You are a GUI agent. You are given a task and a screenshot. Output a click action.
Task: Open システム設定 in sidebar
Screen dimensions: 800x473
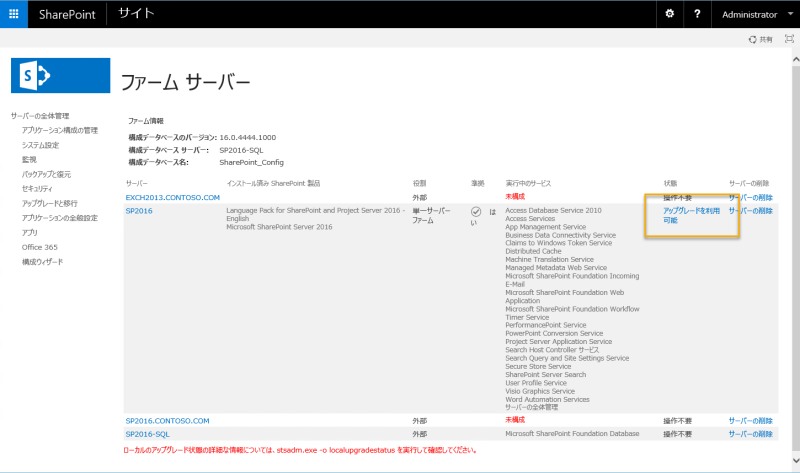click(40, 145)
